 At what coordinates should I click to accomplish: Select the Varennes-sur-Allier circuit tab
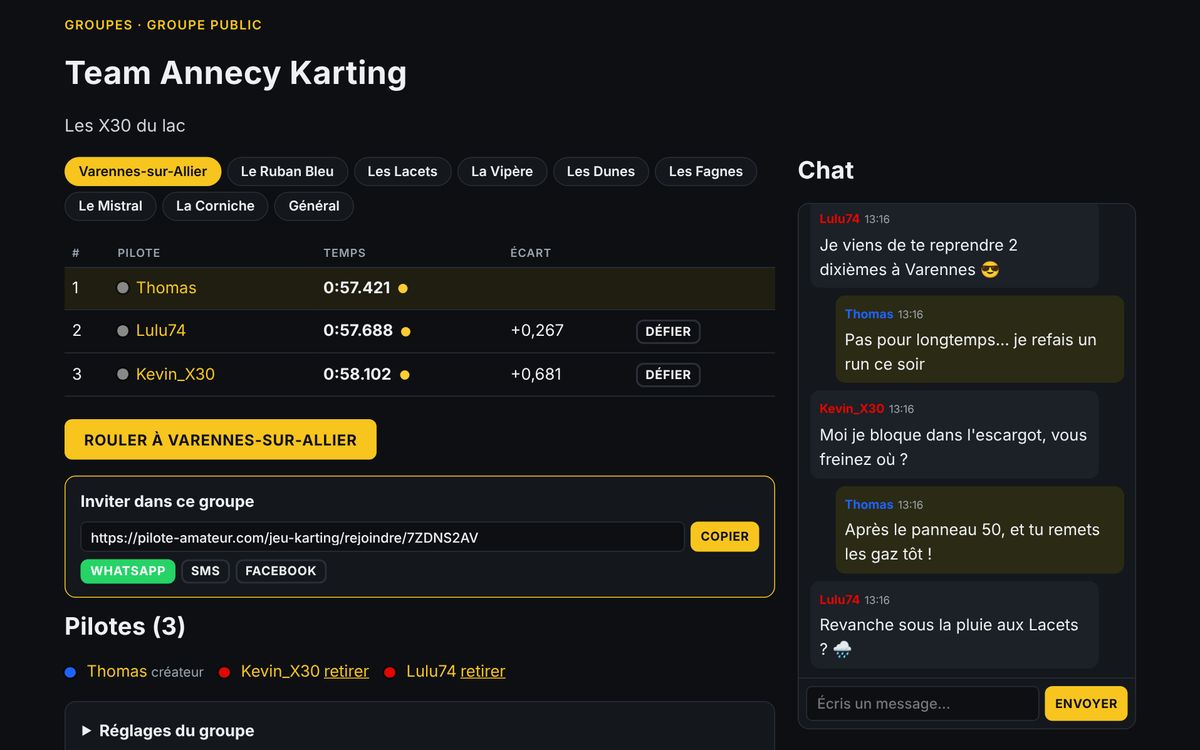pyautogui.click(x=143, y=171)
